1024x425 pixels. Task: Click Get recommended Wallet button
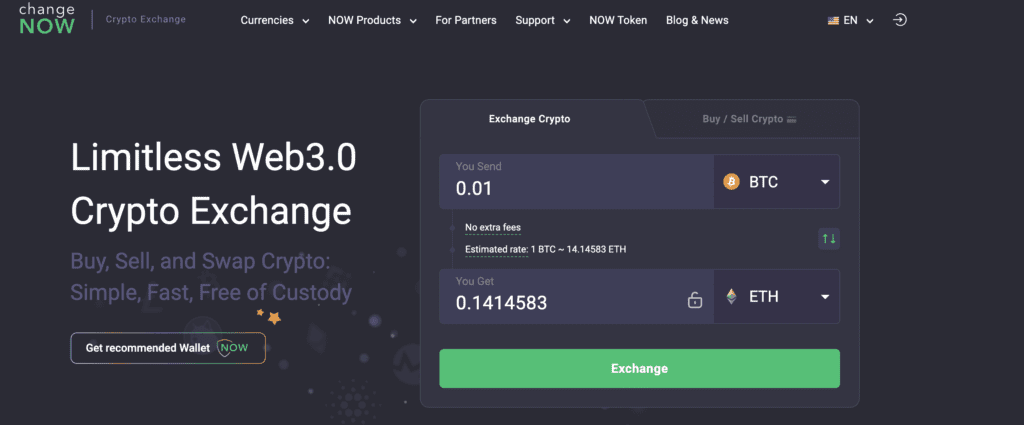pos(168,348)
